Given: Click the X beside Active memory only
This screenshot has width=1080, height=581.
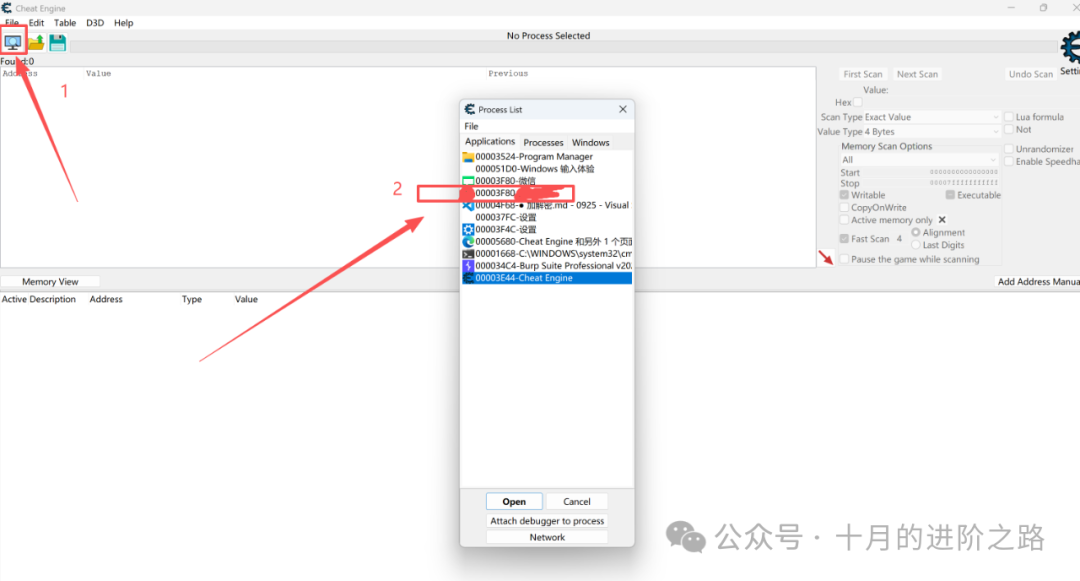Looking at the screenshot, I should tap(942, 220).
